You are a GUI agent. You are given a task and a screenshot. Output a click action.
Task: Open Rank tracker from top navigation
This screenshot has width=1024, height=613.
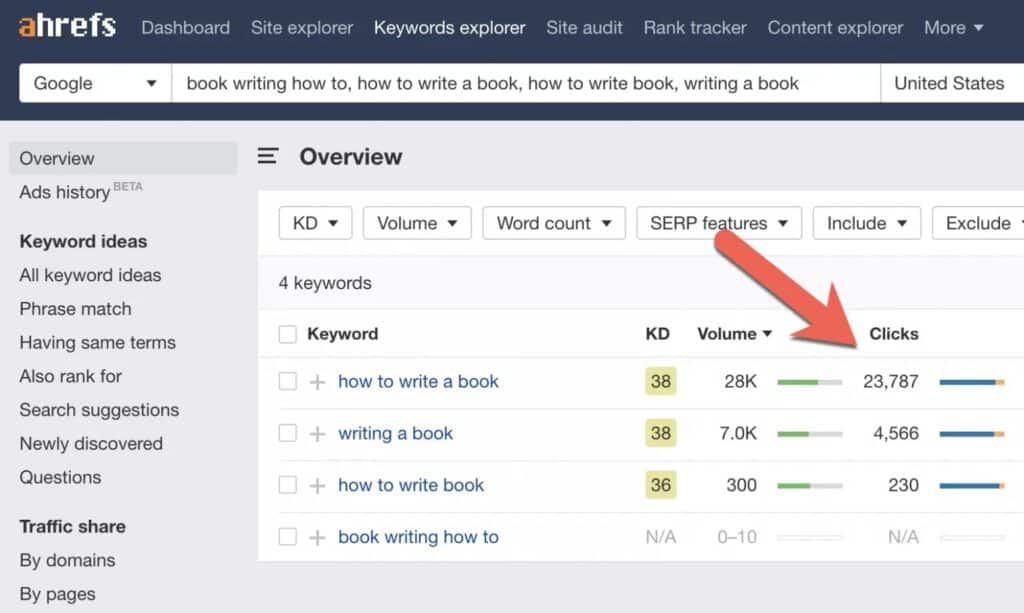coord(695,28)
